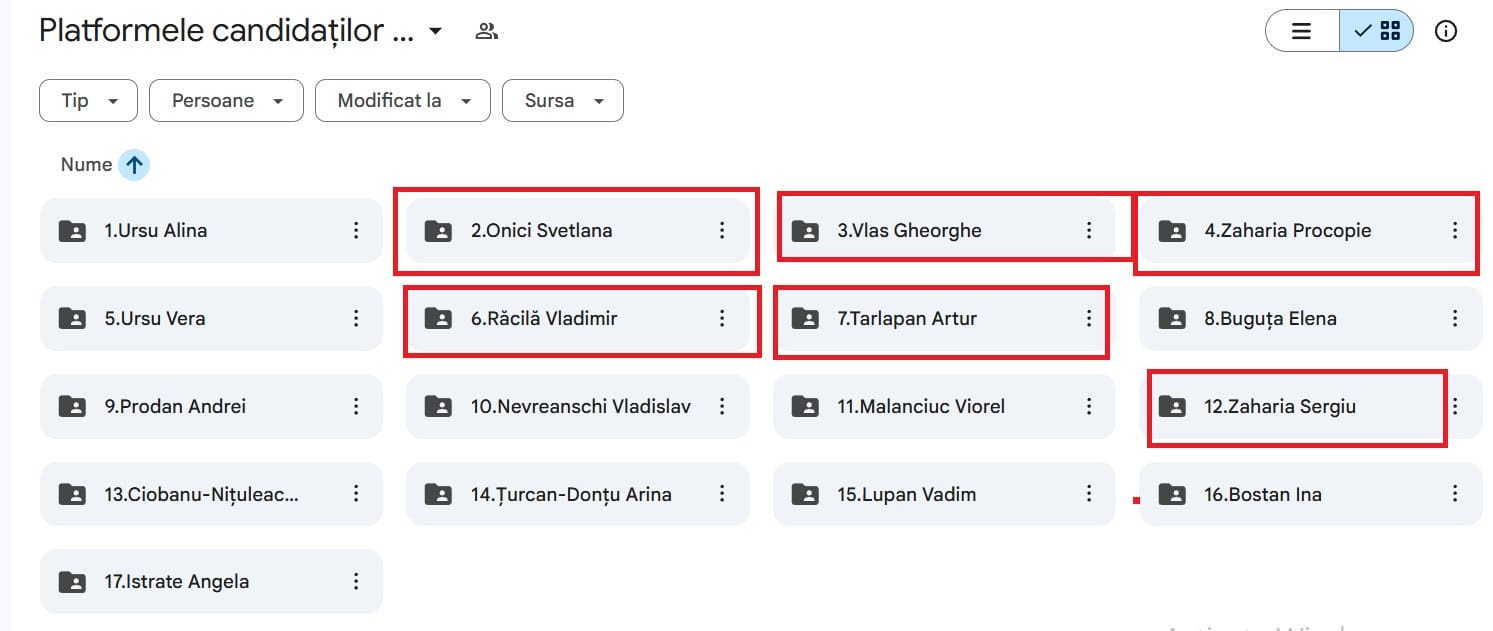
Task: Click the shared folder people icon beside title
Action: 487,31
